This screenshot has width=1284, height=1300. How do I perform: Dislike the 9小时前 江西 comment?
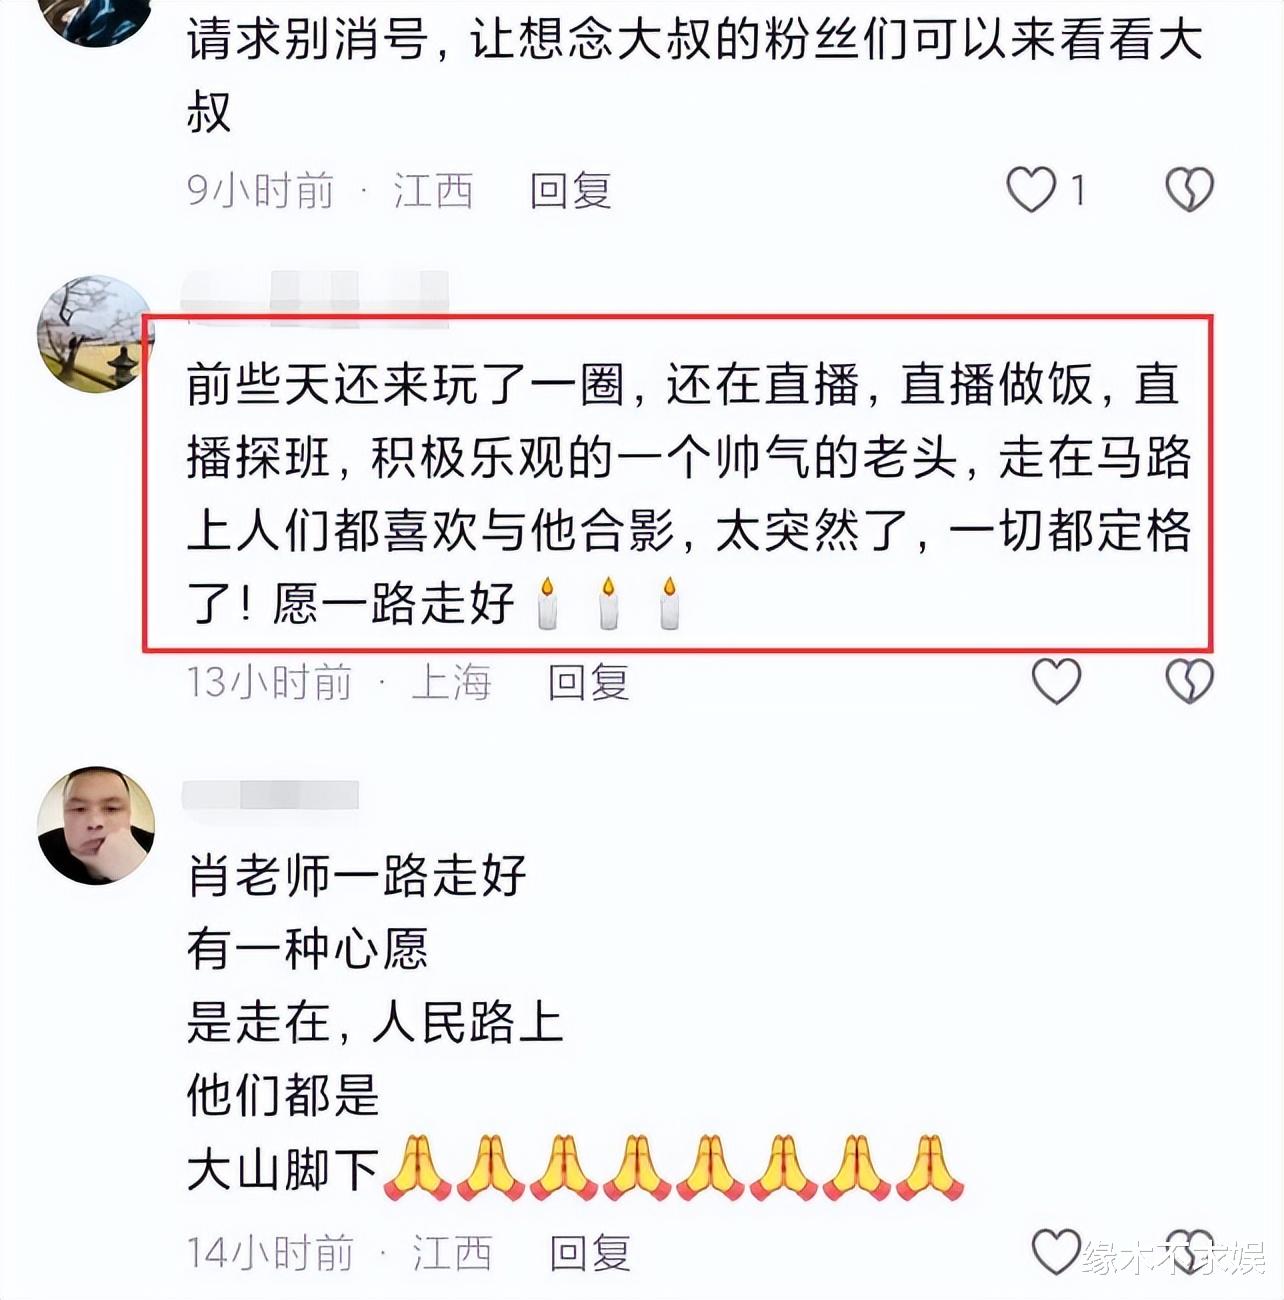[1189, 189]
